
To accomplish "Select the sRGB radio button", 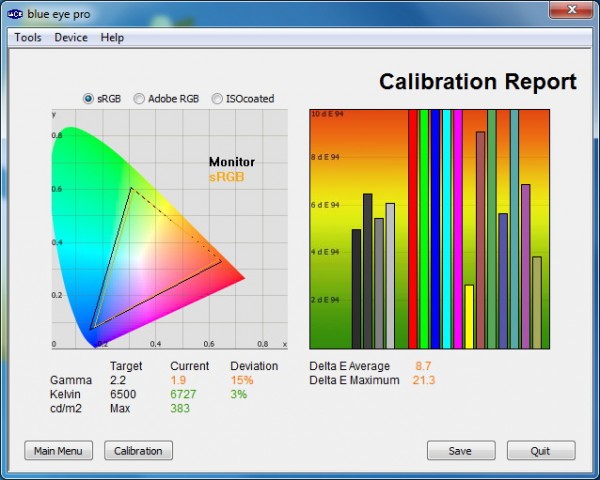I will click(88, 99).
